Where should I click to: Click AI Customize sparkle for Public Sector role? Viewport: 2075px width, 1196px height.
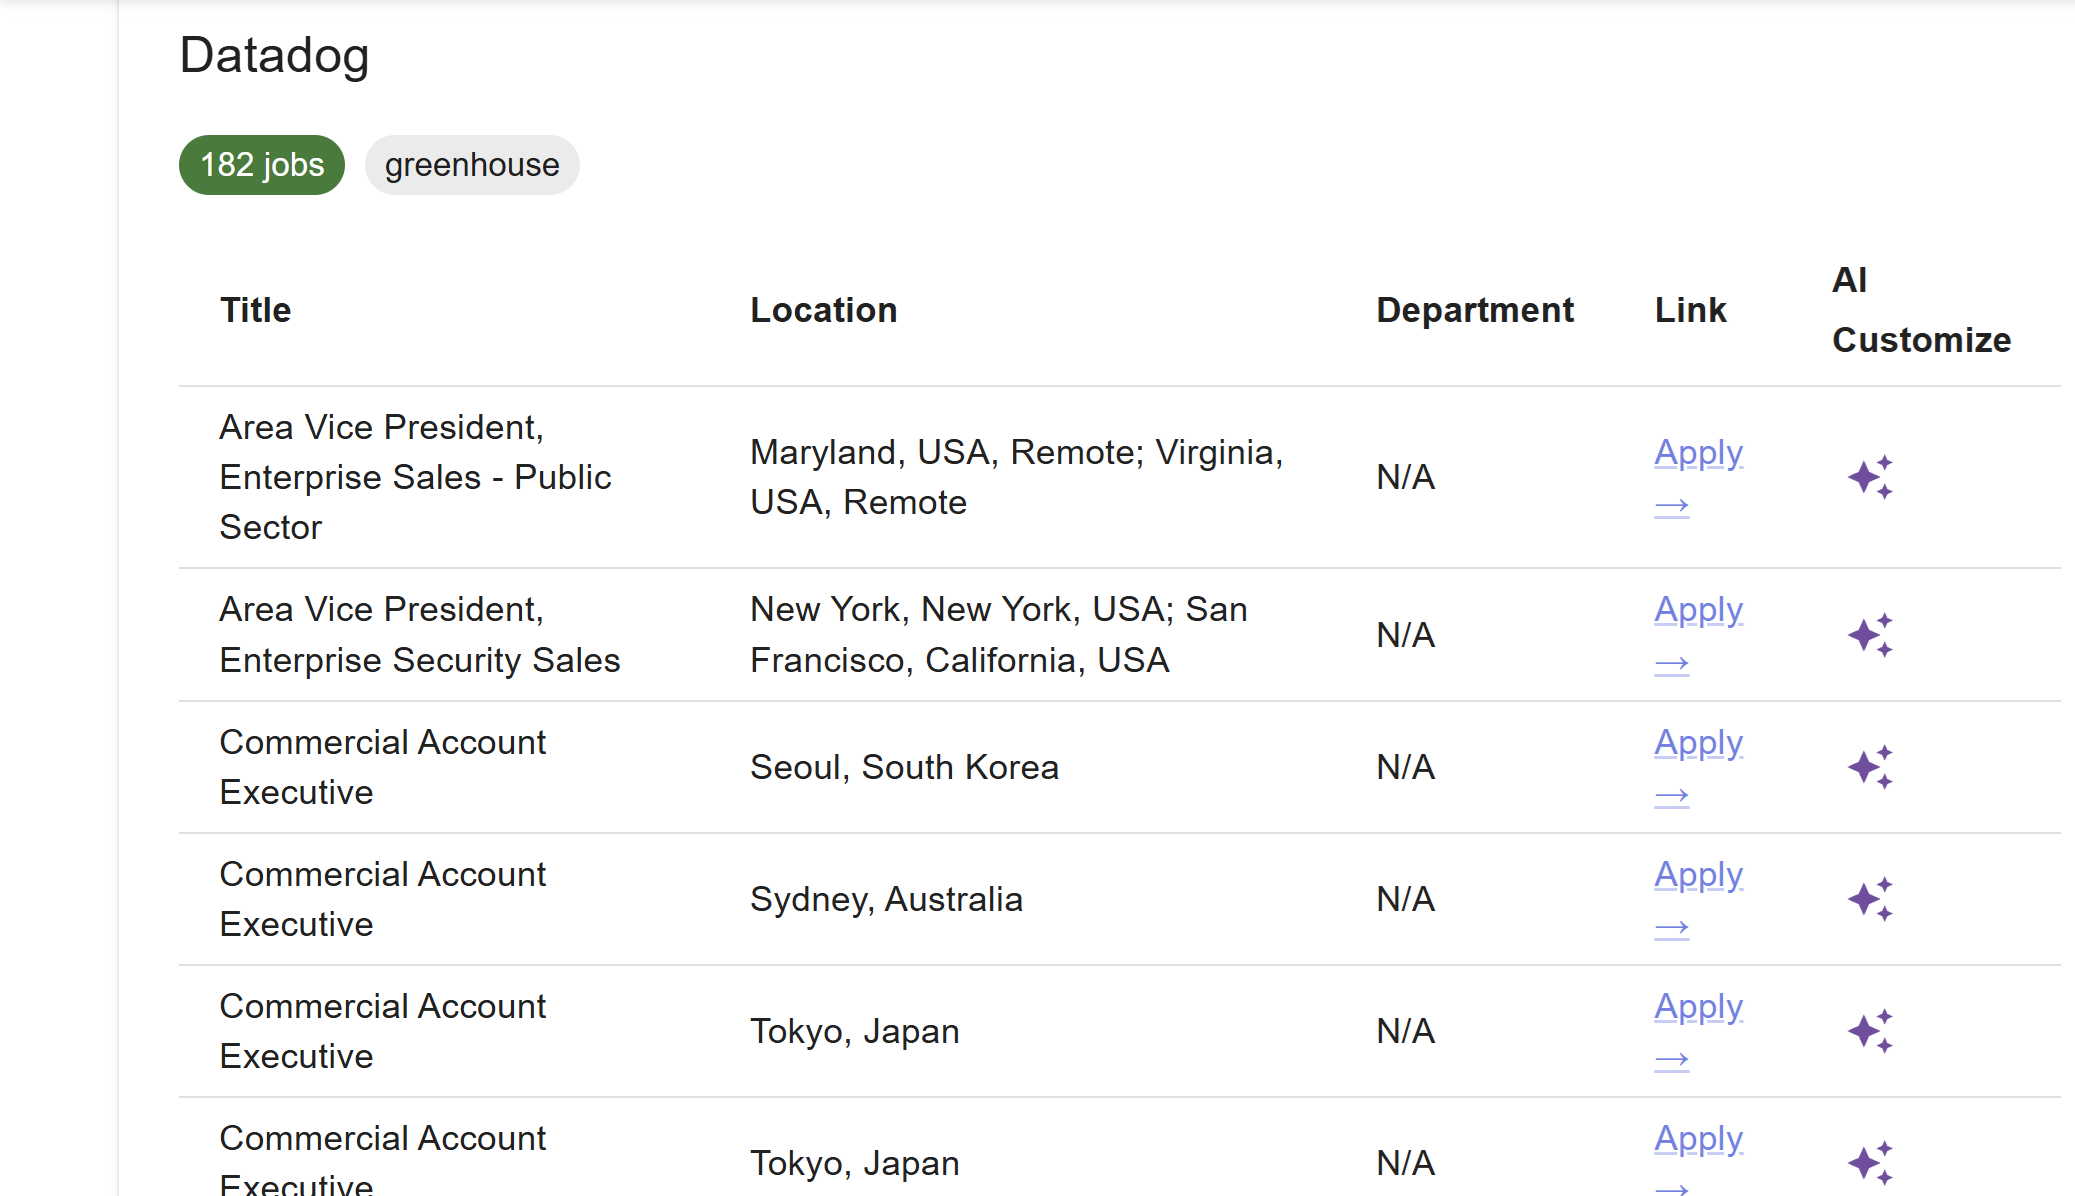(1869, 477)
